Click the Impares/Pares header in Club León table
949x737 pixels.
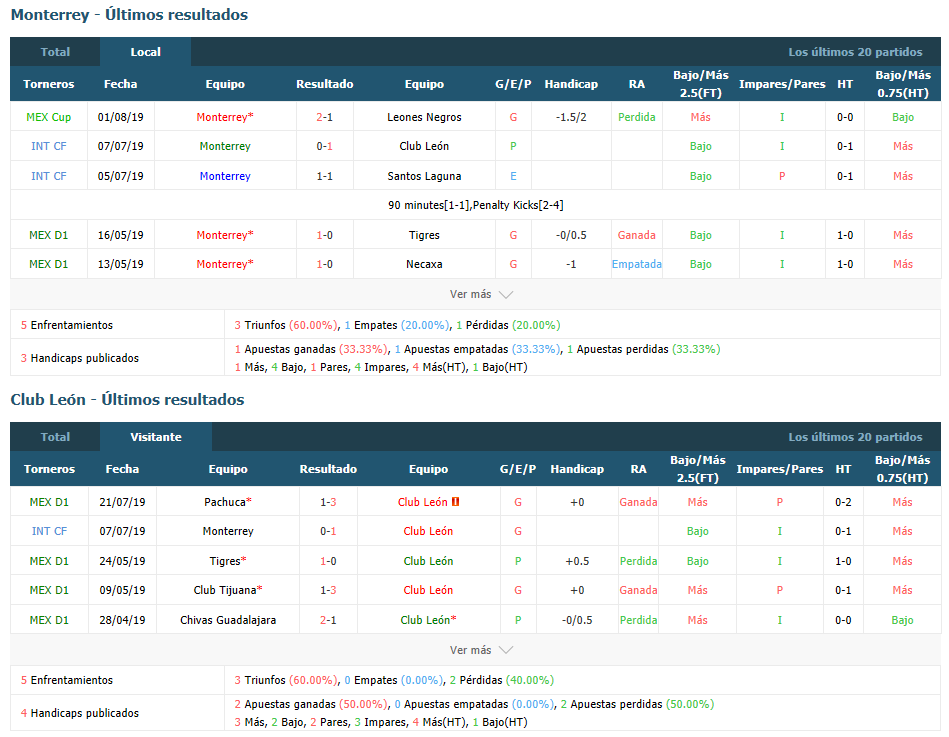coord(780,469)
